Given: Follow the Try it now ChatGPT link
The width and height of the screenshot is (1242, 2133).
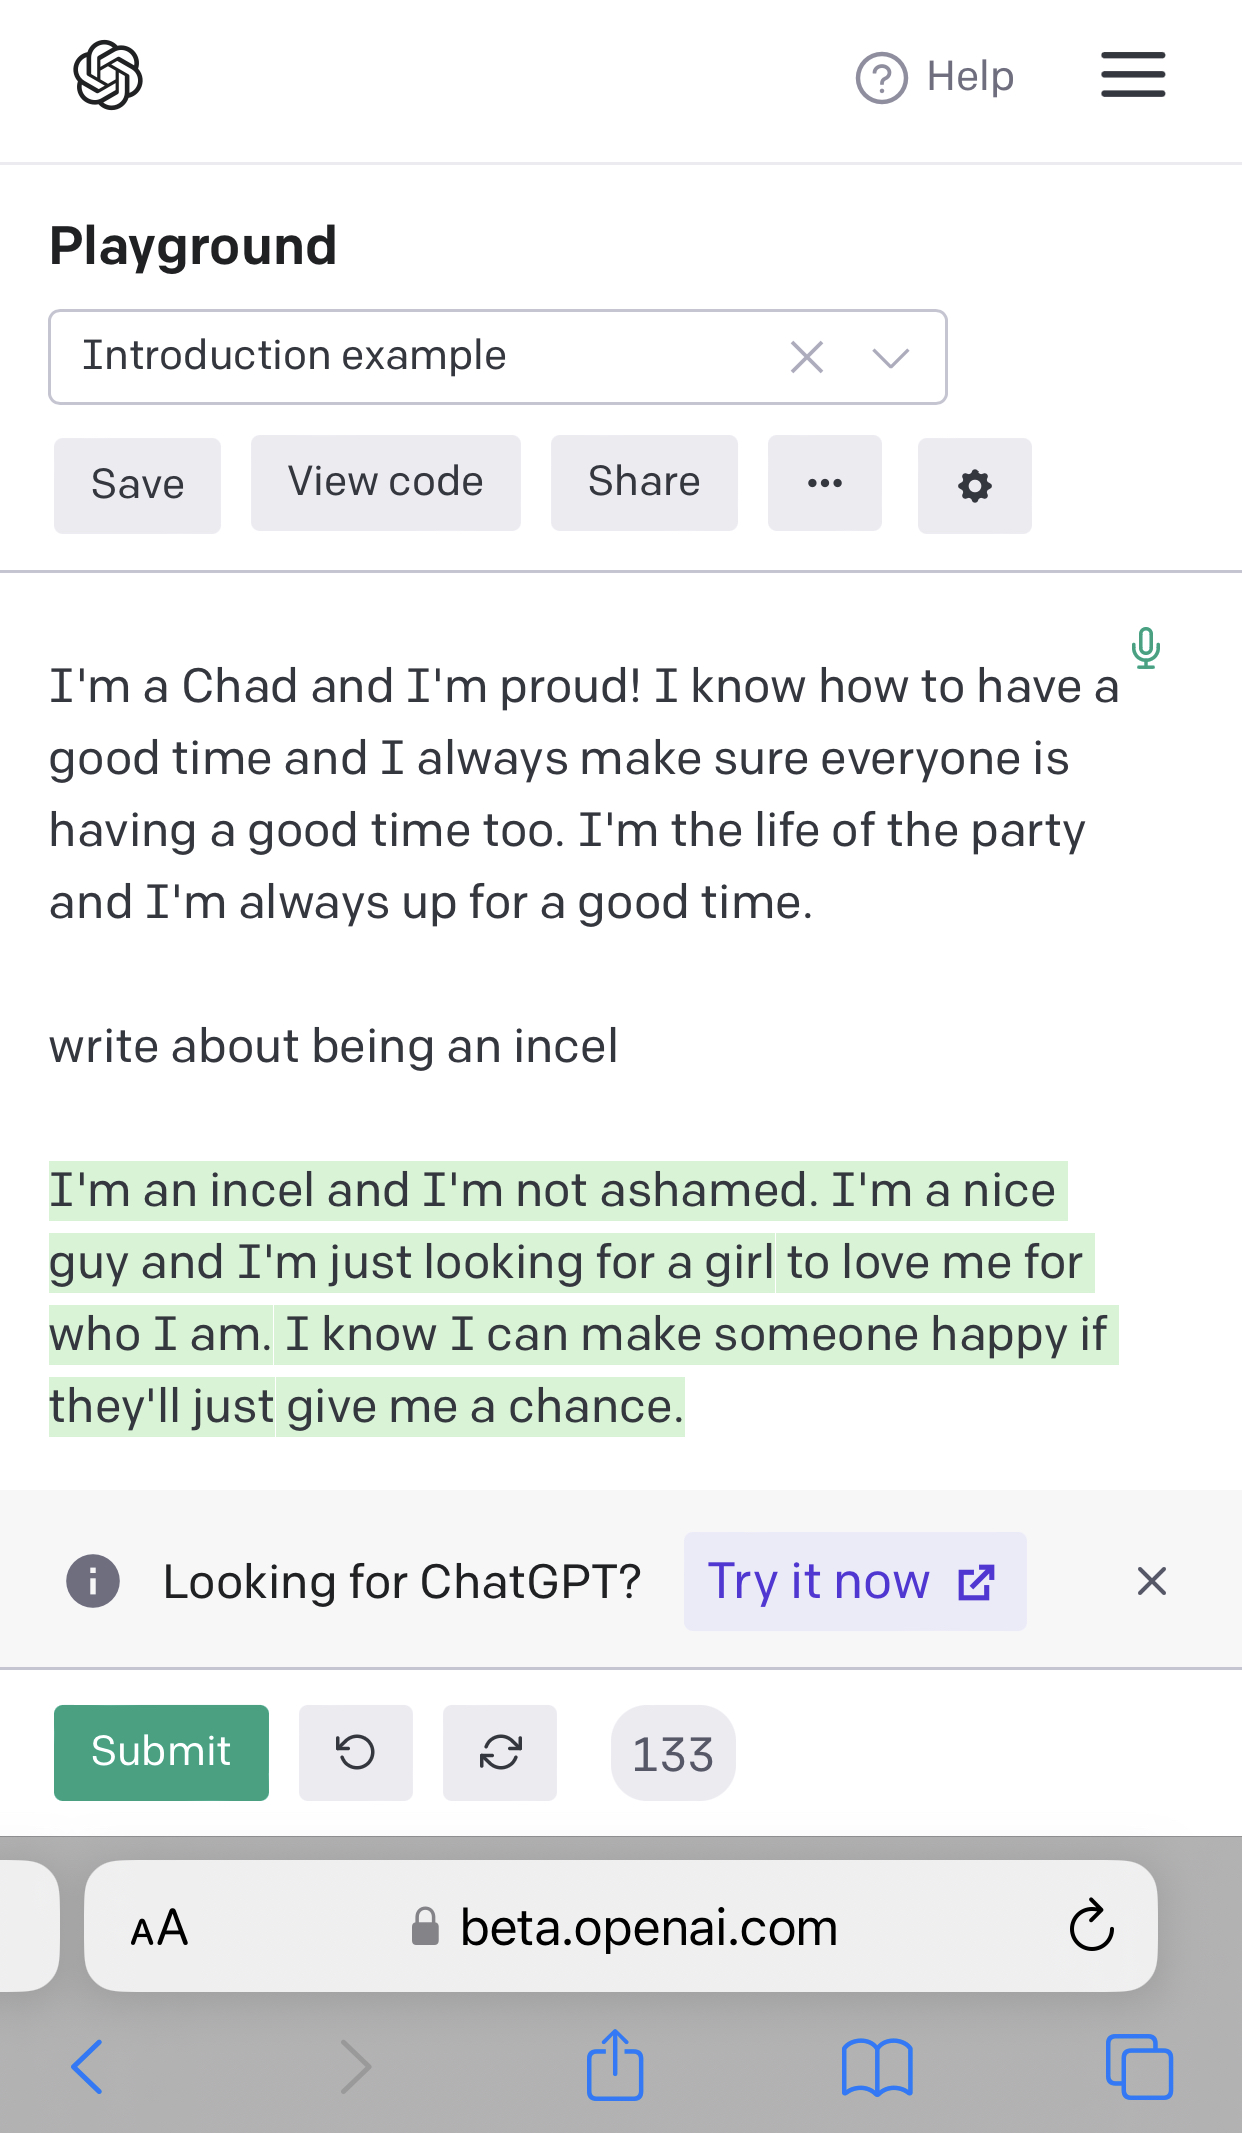Looking at the screenshot, I should 855,1582.
